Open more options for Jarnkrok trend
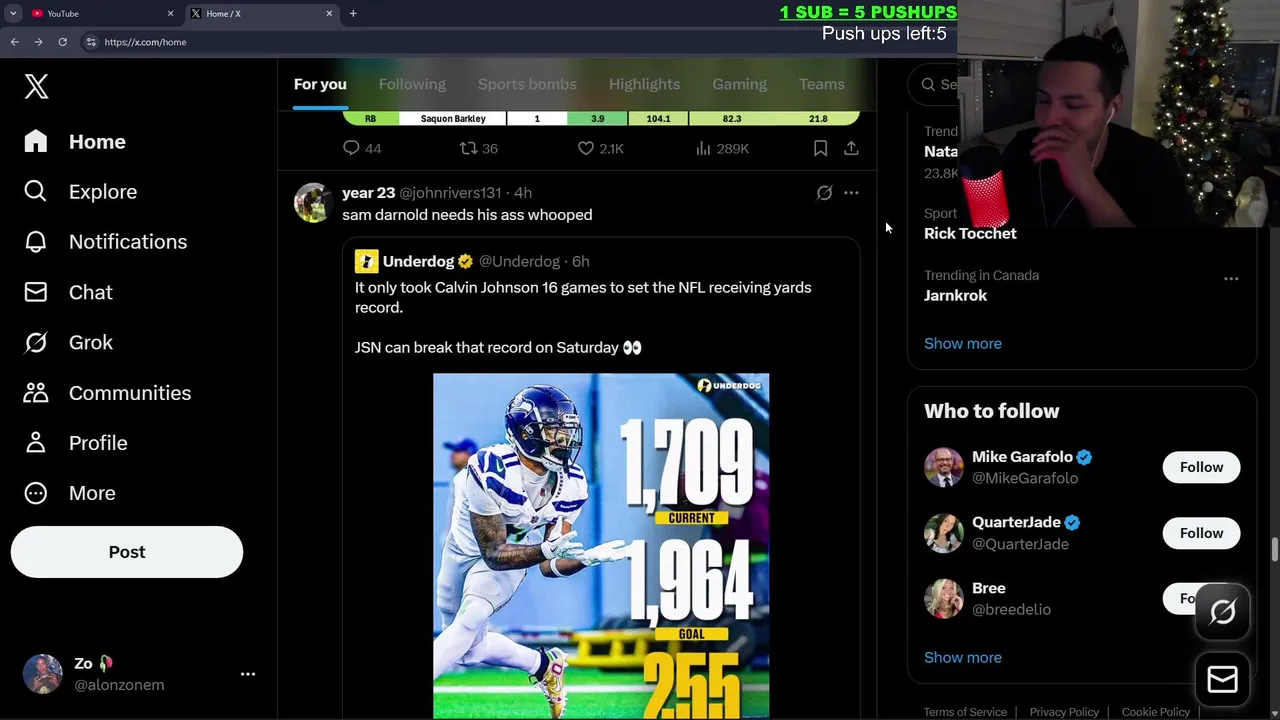This screenshot has width=1280, height=720. point(1231,279)
